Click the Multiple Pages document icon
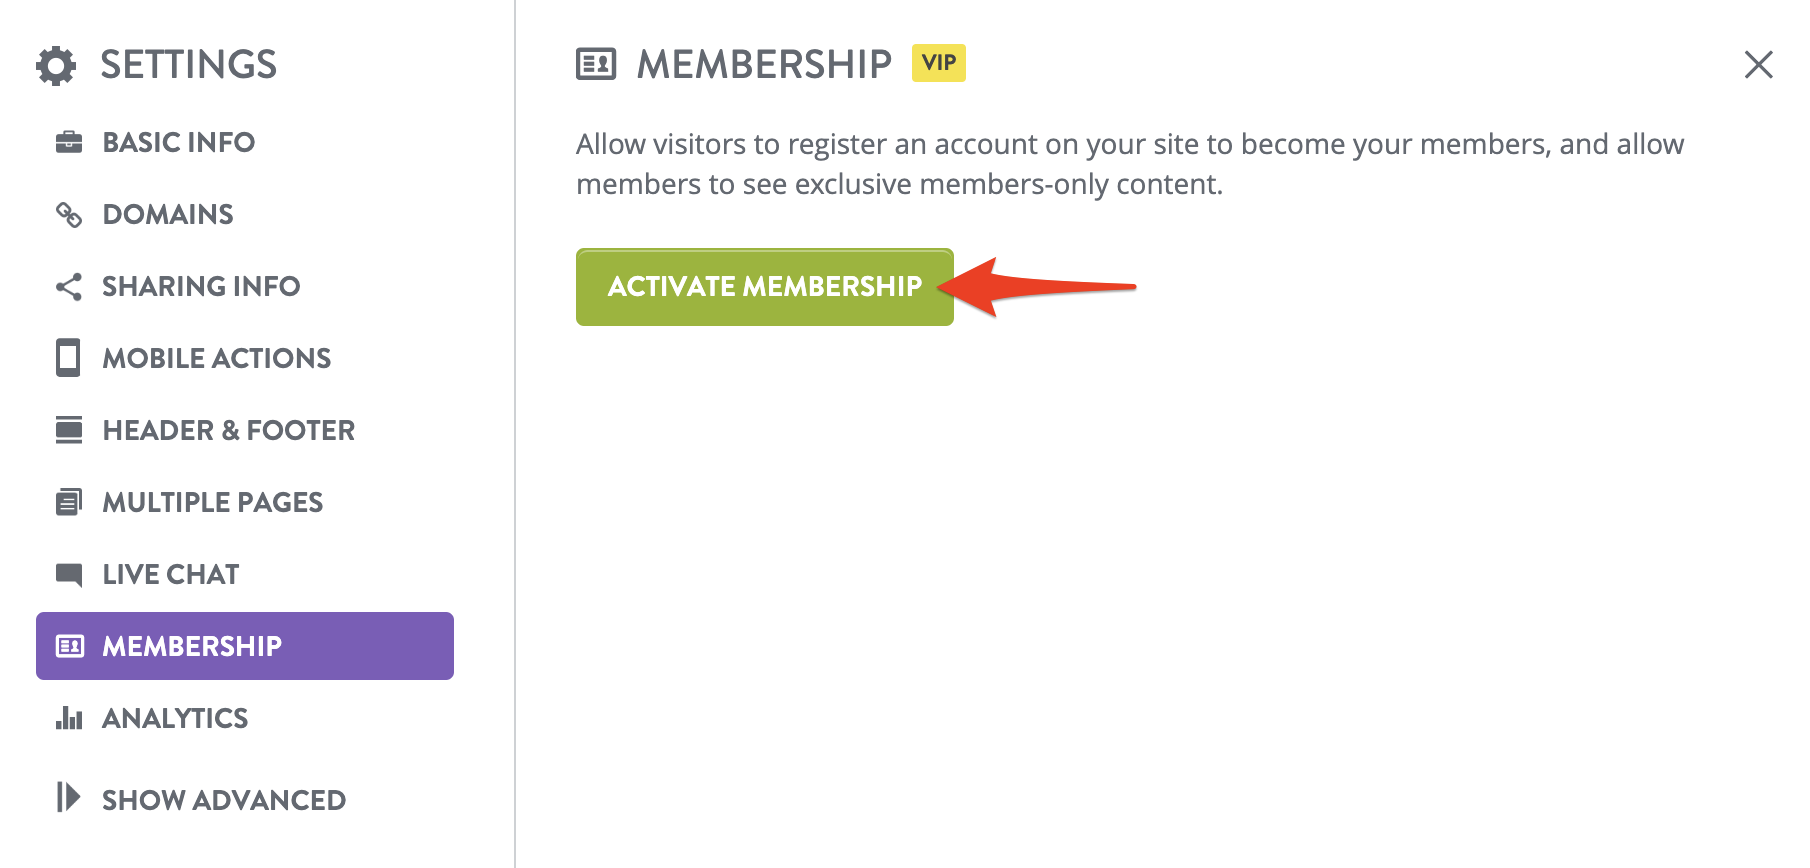This screenshot has height=868, width=1810. (x=69, y=502)
